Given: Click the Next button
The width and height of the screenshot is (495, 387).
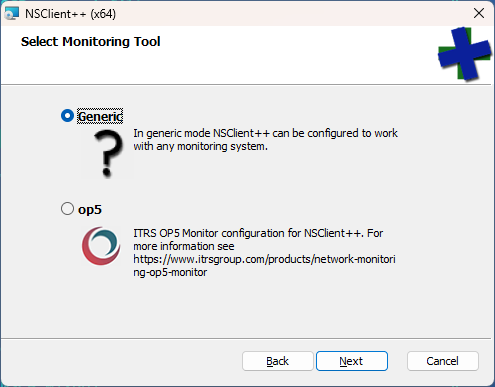Looking at the screenshot, I should tap(352, 361).
